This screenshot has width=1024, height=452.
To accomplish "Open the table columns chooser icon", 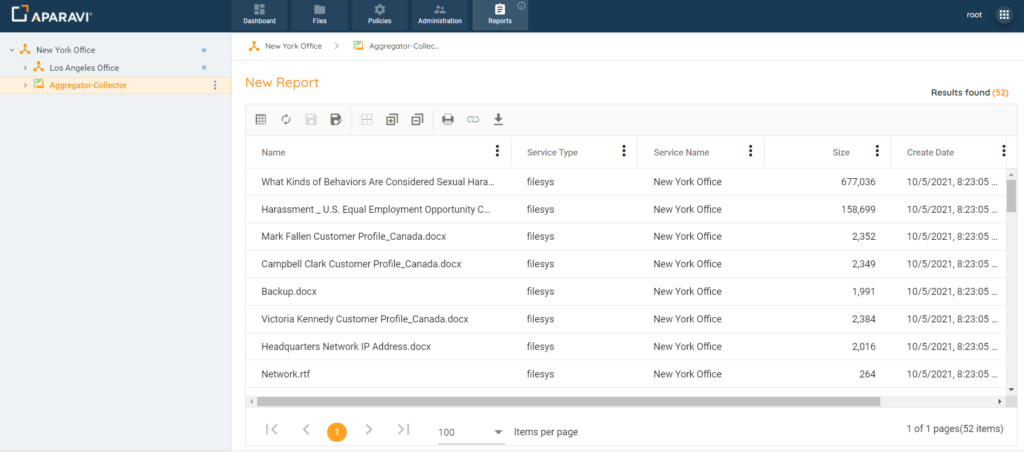I will click(x=261, y=120).
